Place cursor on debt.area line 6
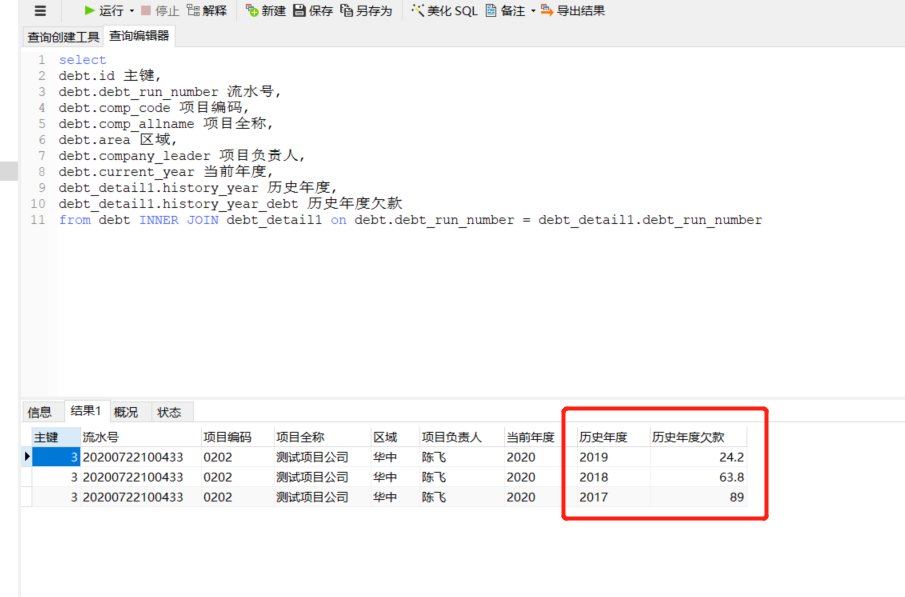Image resolution: width=905 pixels, height=597 pixels. coord(117,140)
